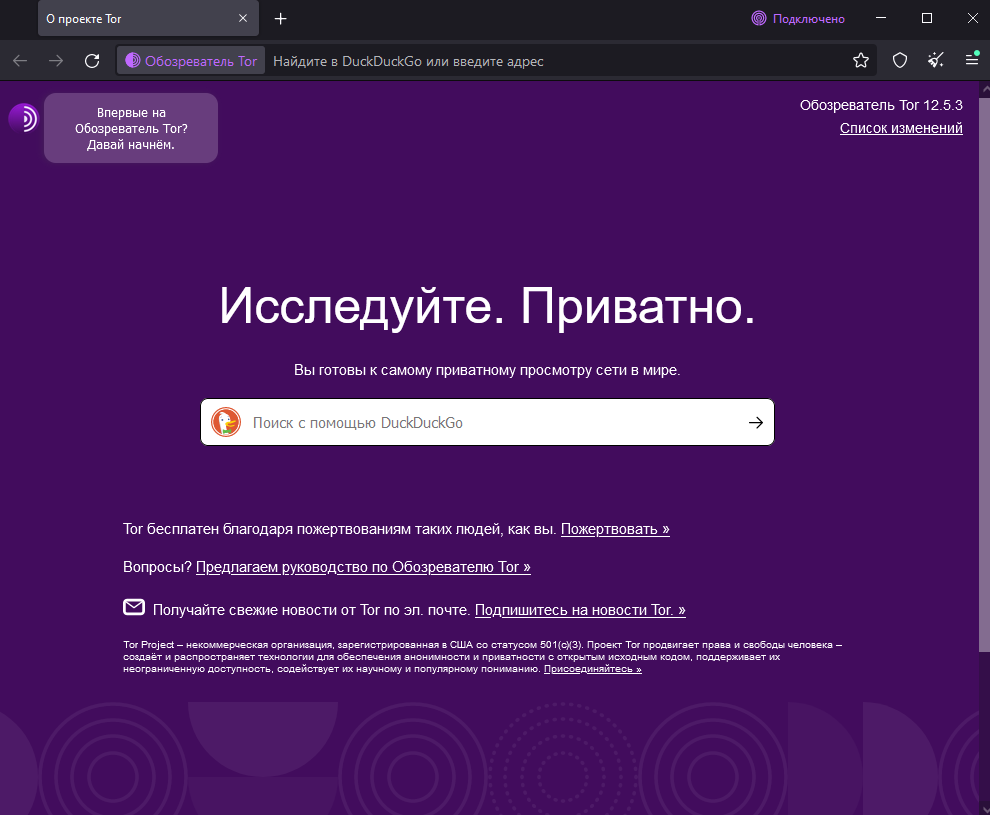This screenshot has height=815, width=990.
Task: Click the 'Обозреватель Tor' identity box
Action: [191, 61]
